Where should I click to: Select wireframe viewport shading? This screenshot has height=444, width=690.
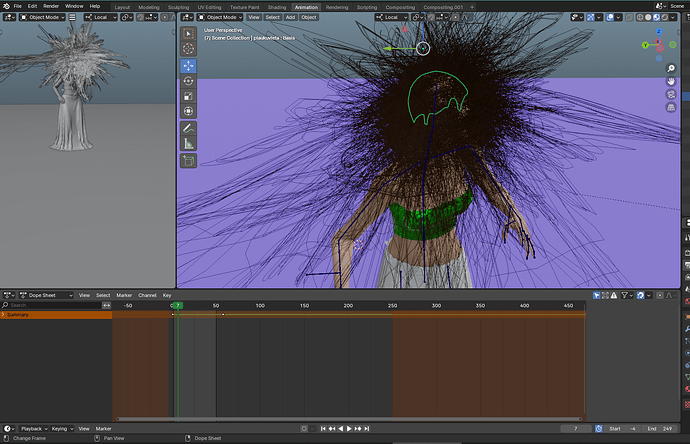640,17
